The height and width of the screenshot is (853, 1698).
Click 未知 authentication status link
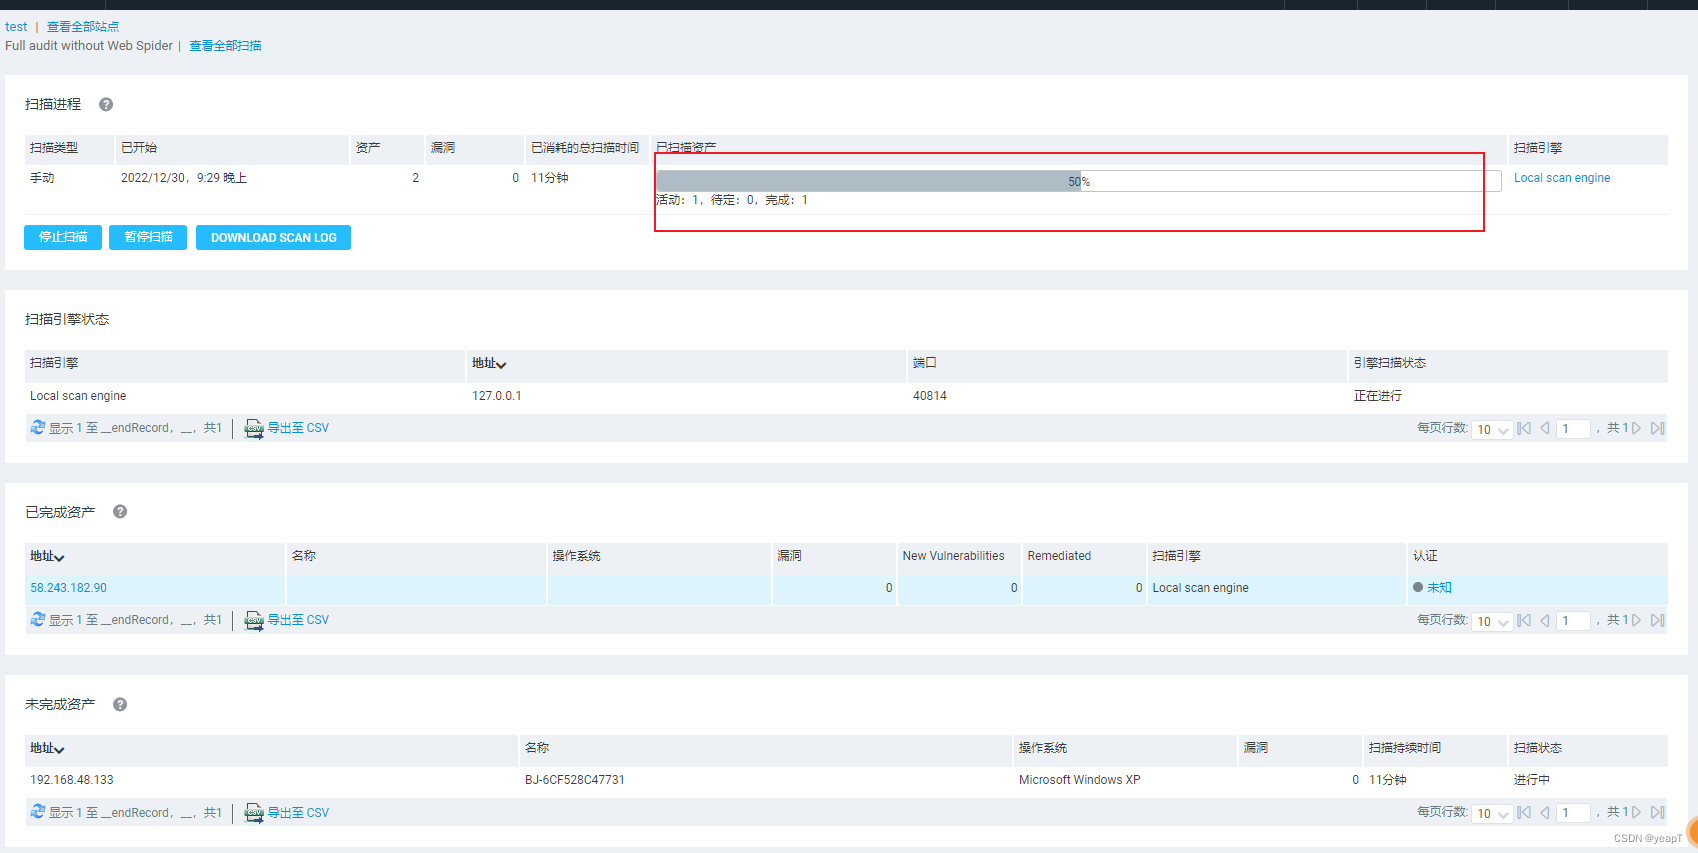[x=1439, y=588]
